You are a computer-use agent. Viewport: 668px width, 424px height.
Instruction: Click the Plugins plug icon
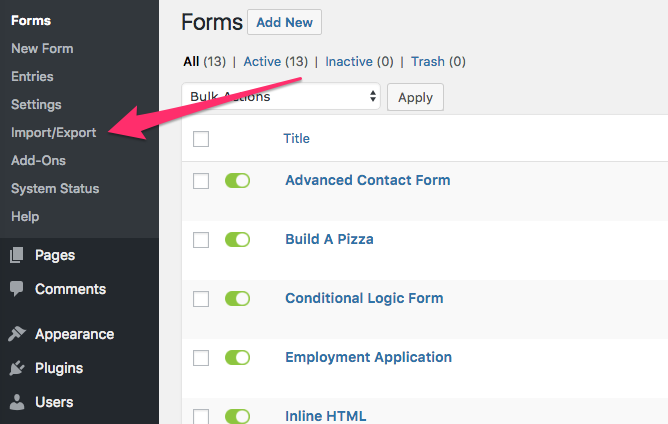(x=17, y=368)
